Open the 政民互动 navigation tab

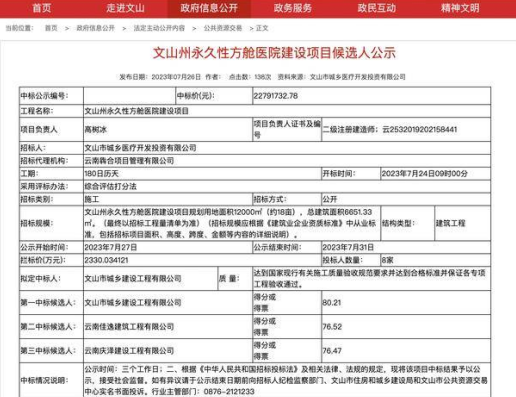point(377,8)
